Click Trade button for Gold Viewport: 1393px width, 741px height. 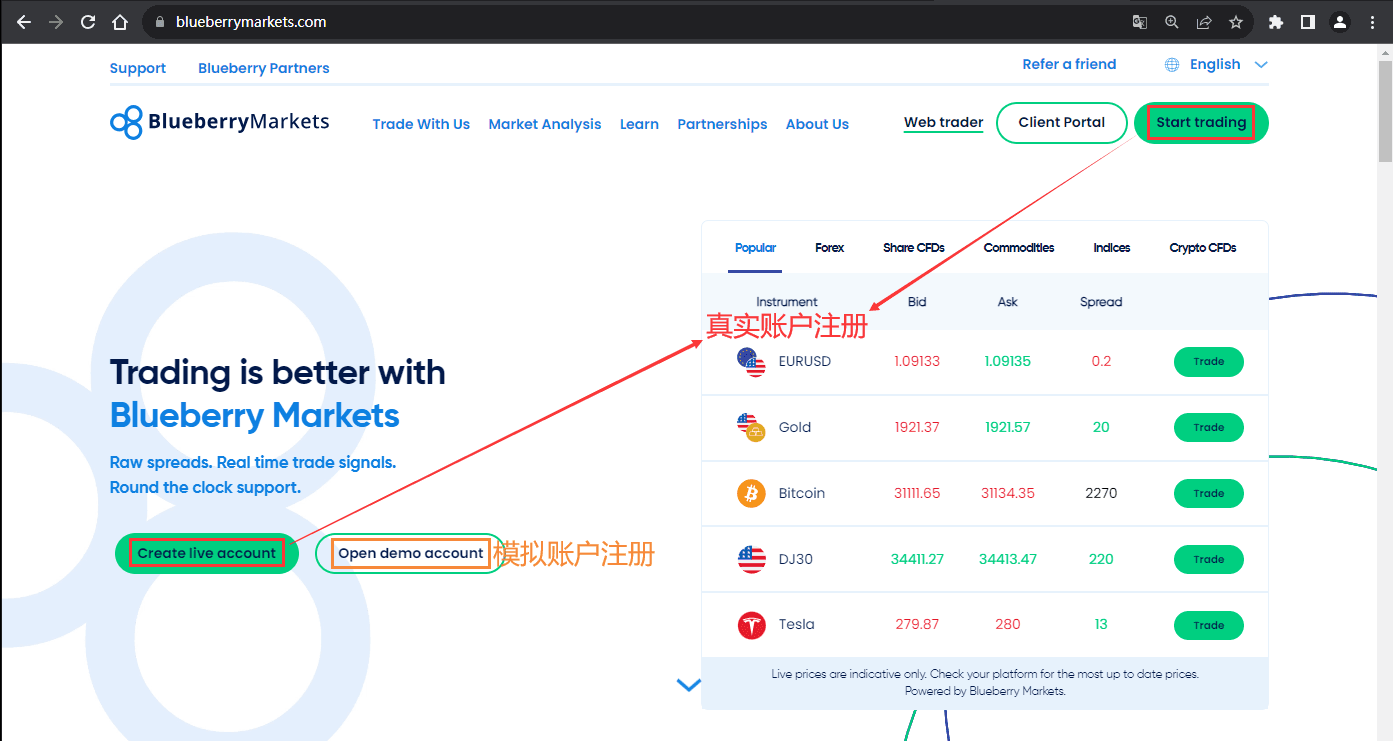1208,428
